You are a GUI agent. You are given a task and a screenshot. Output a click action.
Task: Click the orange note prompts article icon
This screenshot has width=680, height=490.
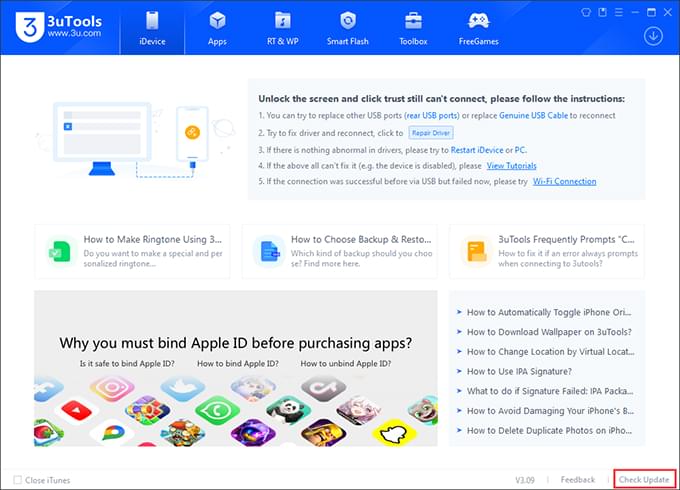click(477, 252)
